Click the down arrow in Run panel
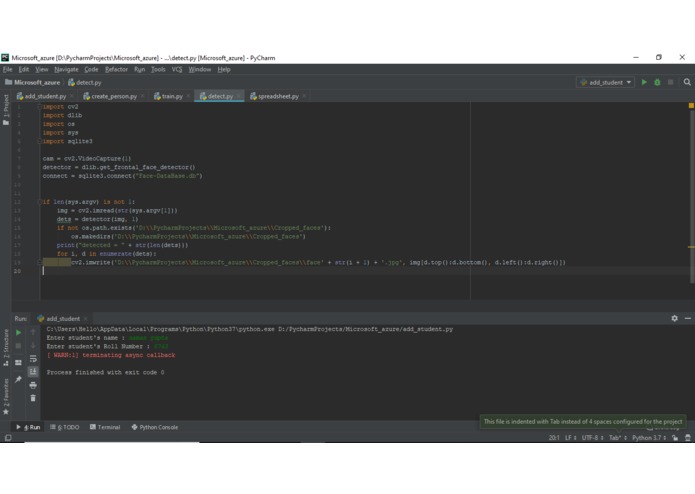The width and height of the screenshot is (695, 494). pyautogui.click(x=33, y=346)
